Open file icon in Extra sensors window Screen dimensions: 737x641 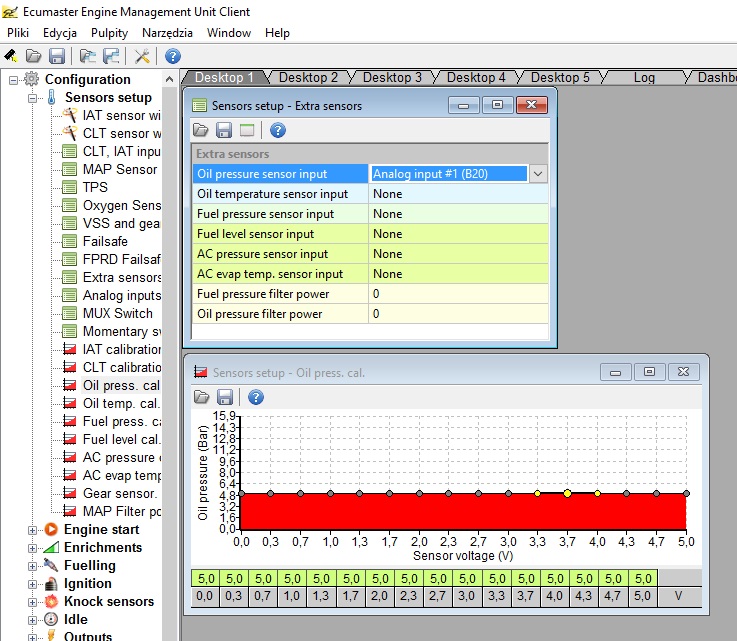pyautogui.click(x=201, y=130)
